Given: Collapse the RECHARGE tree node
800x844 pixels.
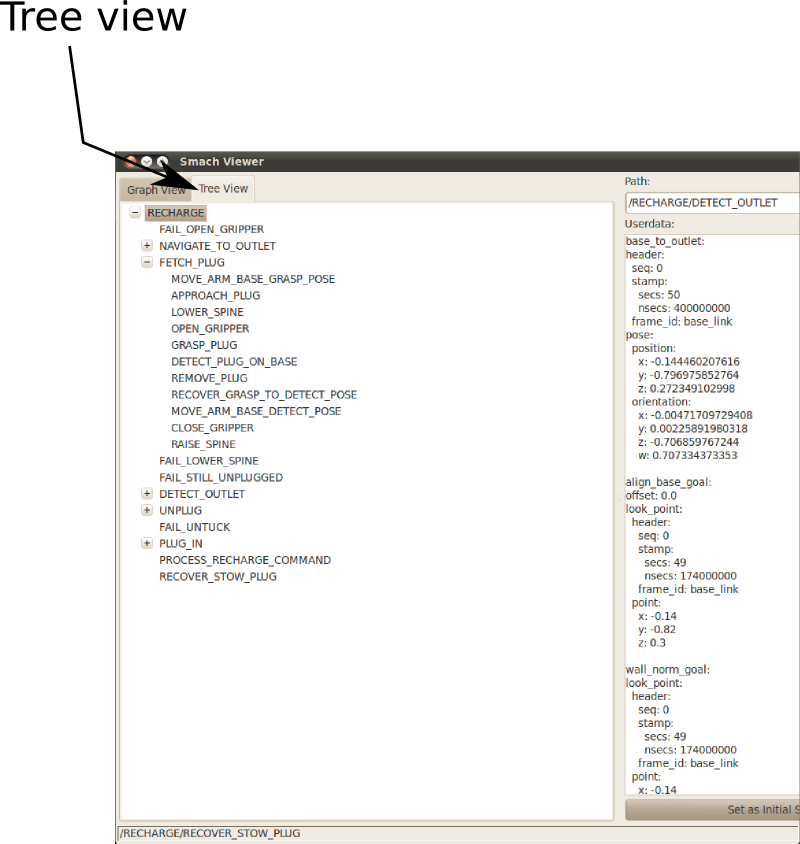Looking at the screenshot, I should [135, 213].
